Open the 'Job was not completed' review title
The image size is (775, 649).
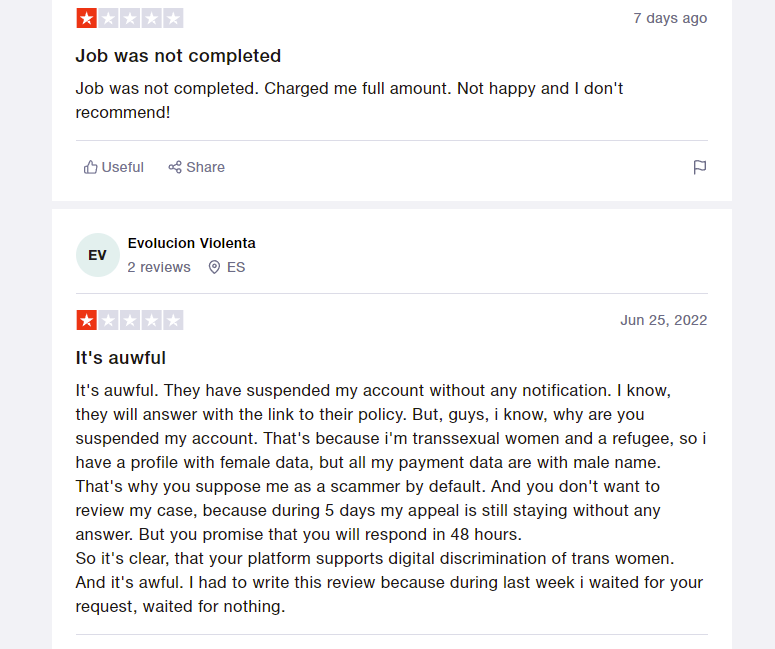(x=178, y=56)
